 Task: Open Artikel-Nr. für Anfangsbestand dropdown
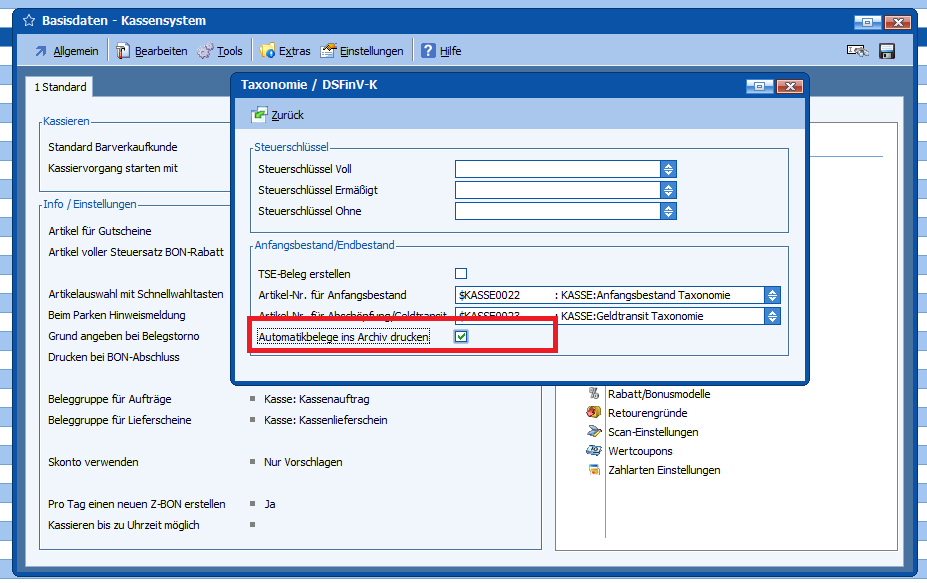pyautogui.click(x=772, y=295)
